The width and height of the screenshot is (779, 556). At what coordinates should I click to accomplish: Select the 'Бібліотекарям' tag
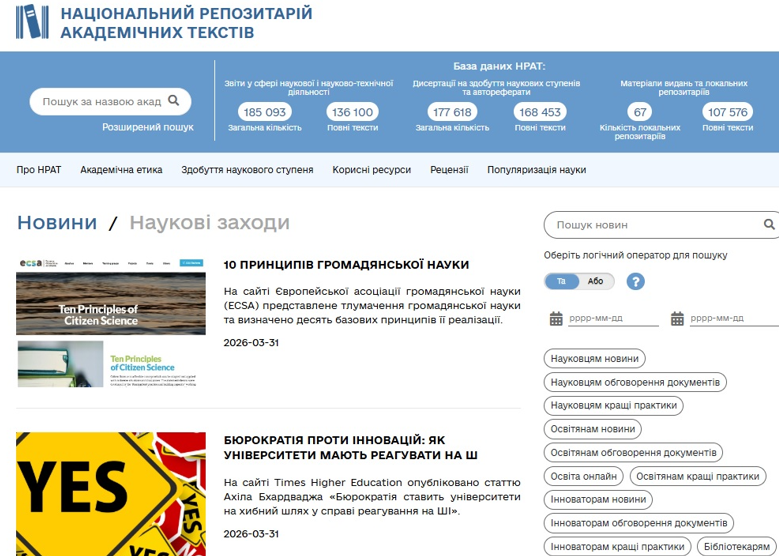(x=737, y=547)
